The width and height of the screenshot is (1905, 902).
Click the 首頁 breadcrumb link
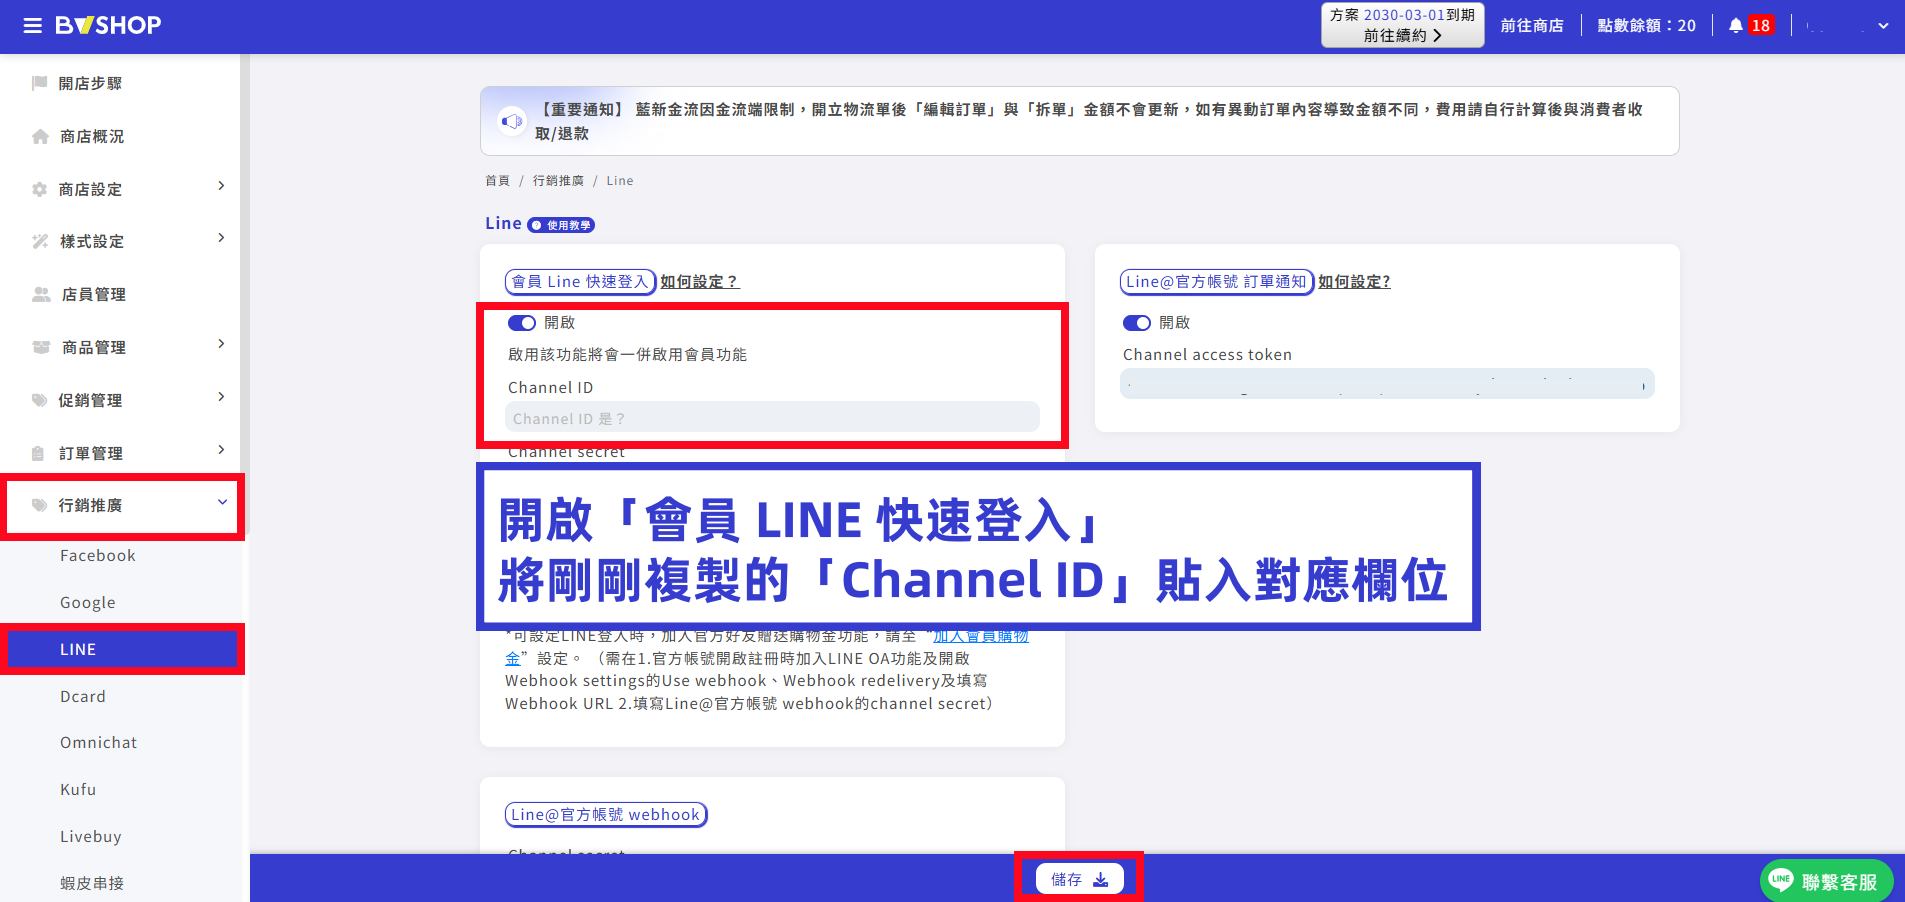point(497,181)
